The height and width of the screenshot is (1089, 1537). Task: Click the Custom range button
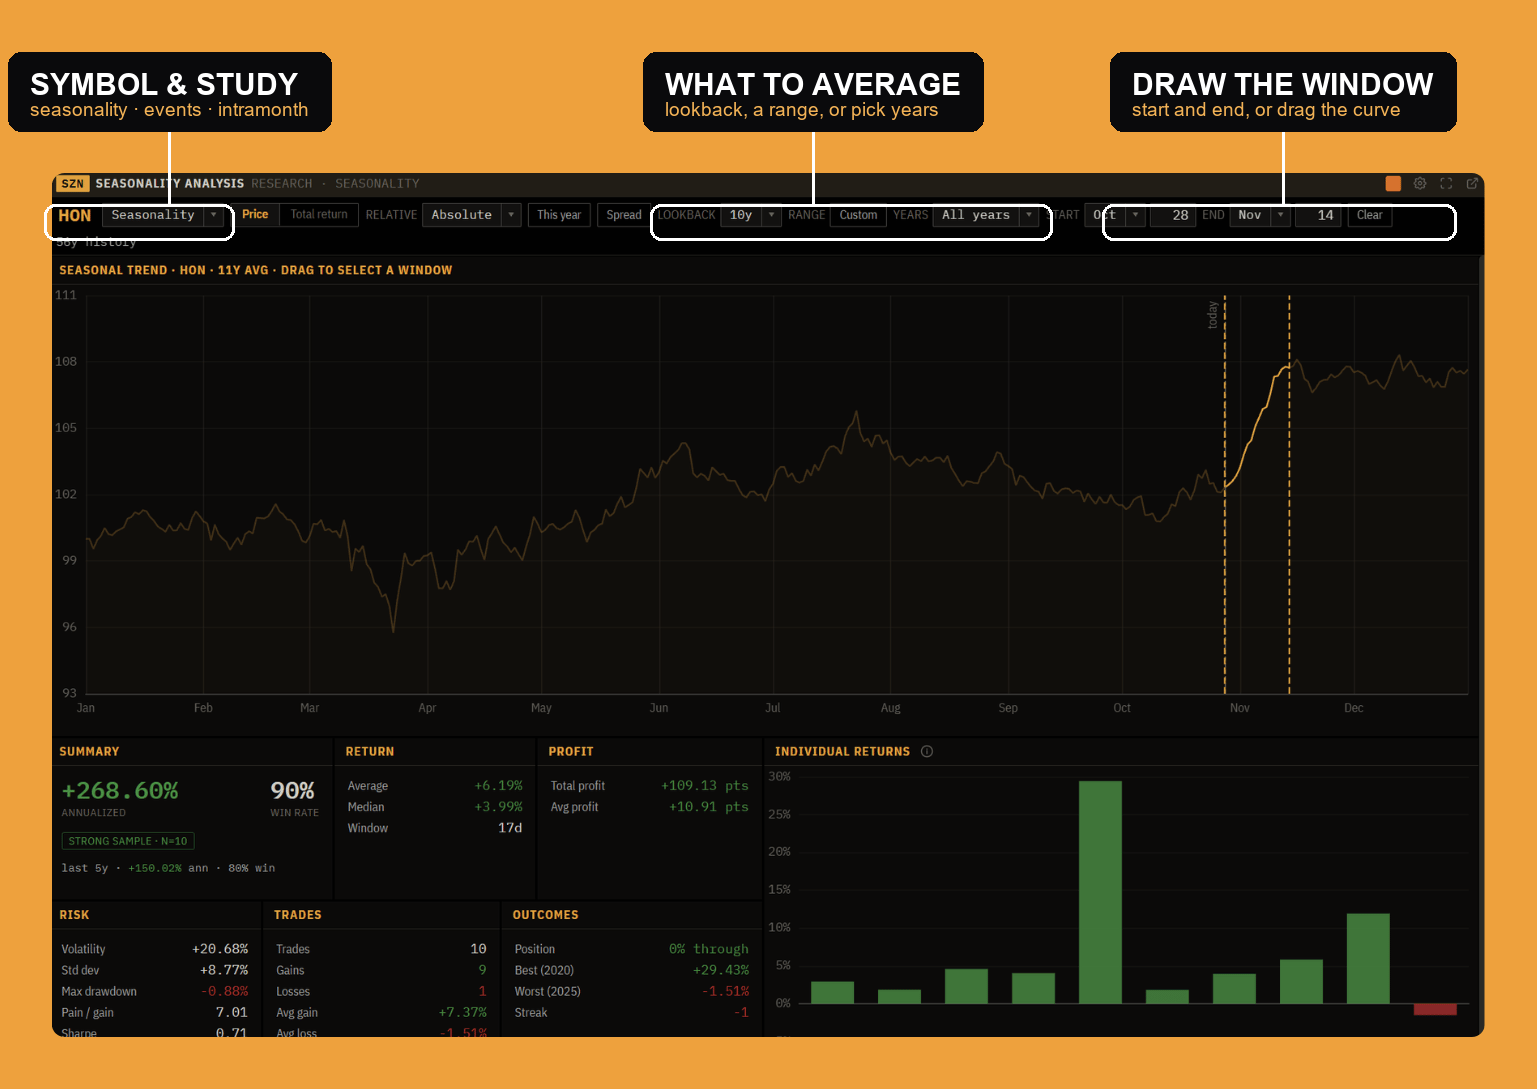point(858,215)
